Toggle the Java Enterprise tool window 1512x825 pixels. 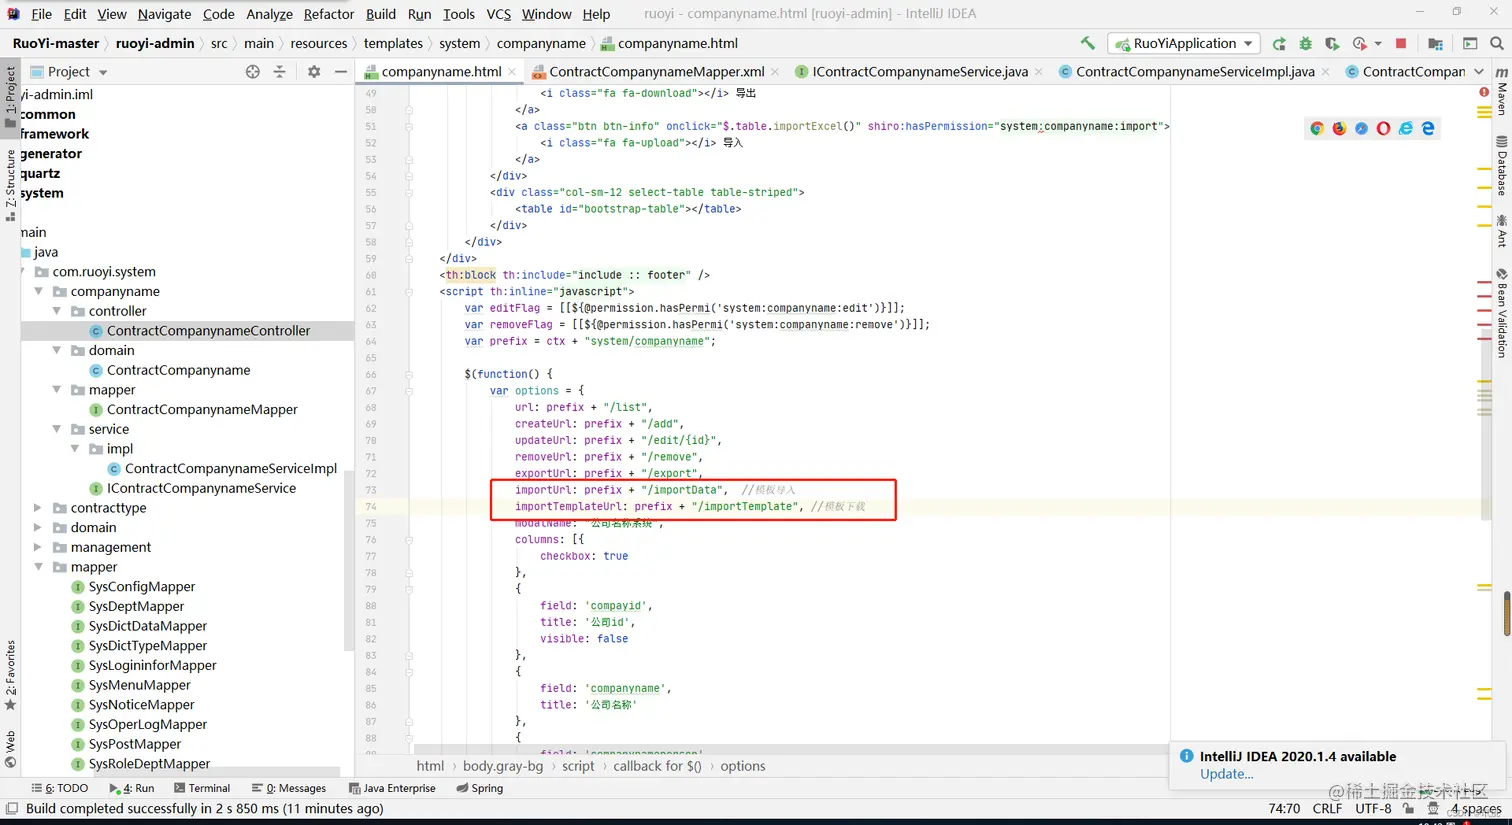[392, 788]
